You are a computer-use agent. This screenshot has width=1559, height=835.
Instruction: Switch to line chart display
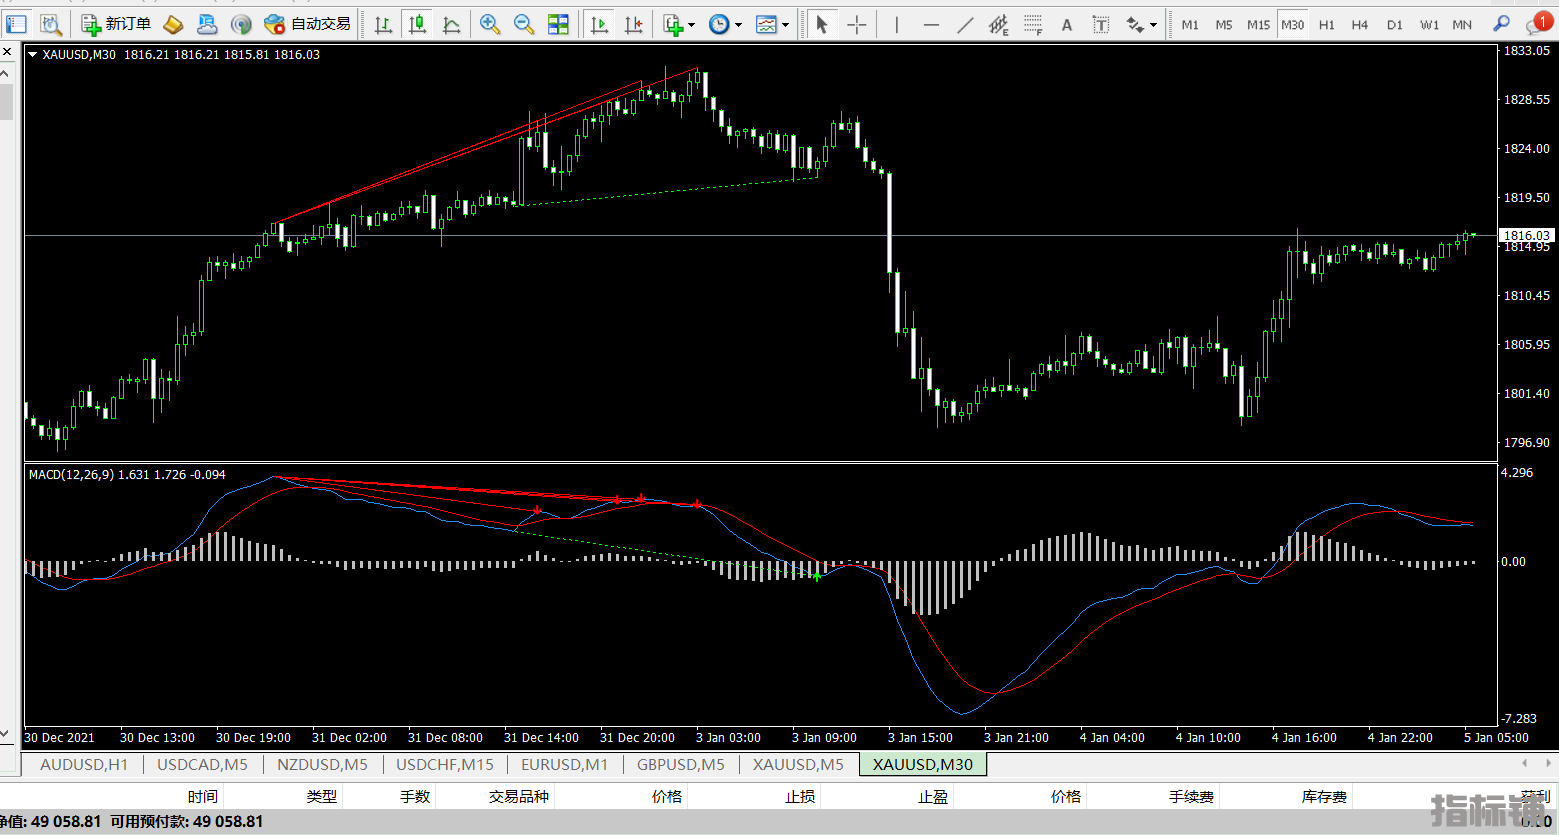click(x=451, y=24)
